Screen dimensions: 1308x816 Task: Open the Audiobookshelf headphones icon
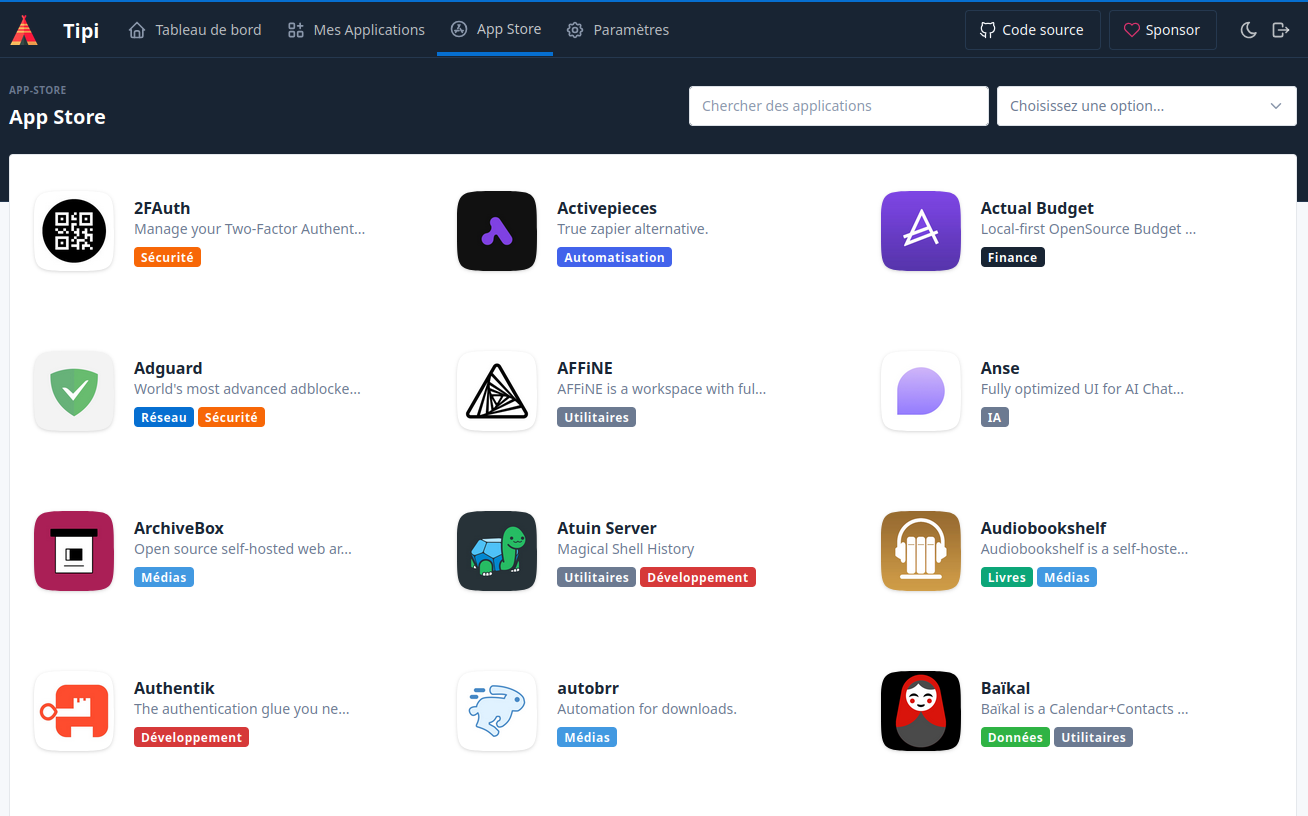pos(921,551)
